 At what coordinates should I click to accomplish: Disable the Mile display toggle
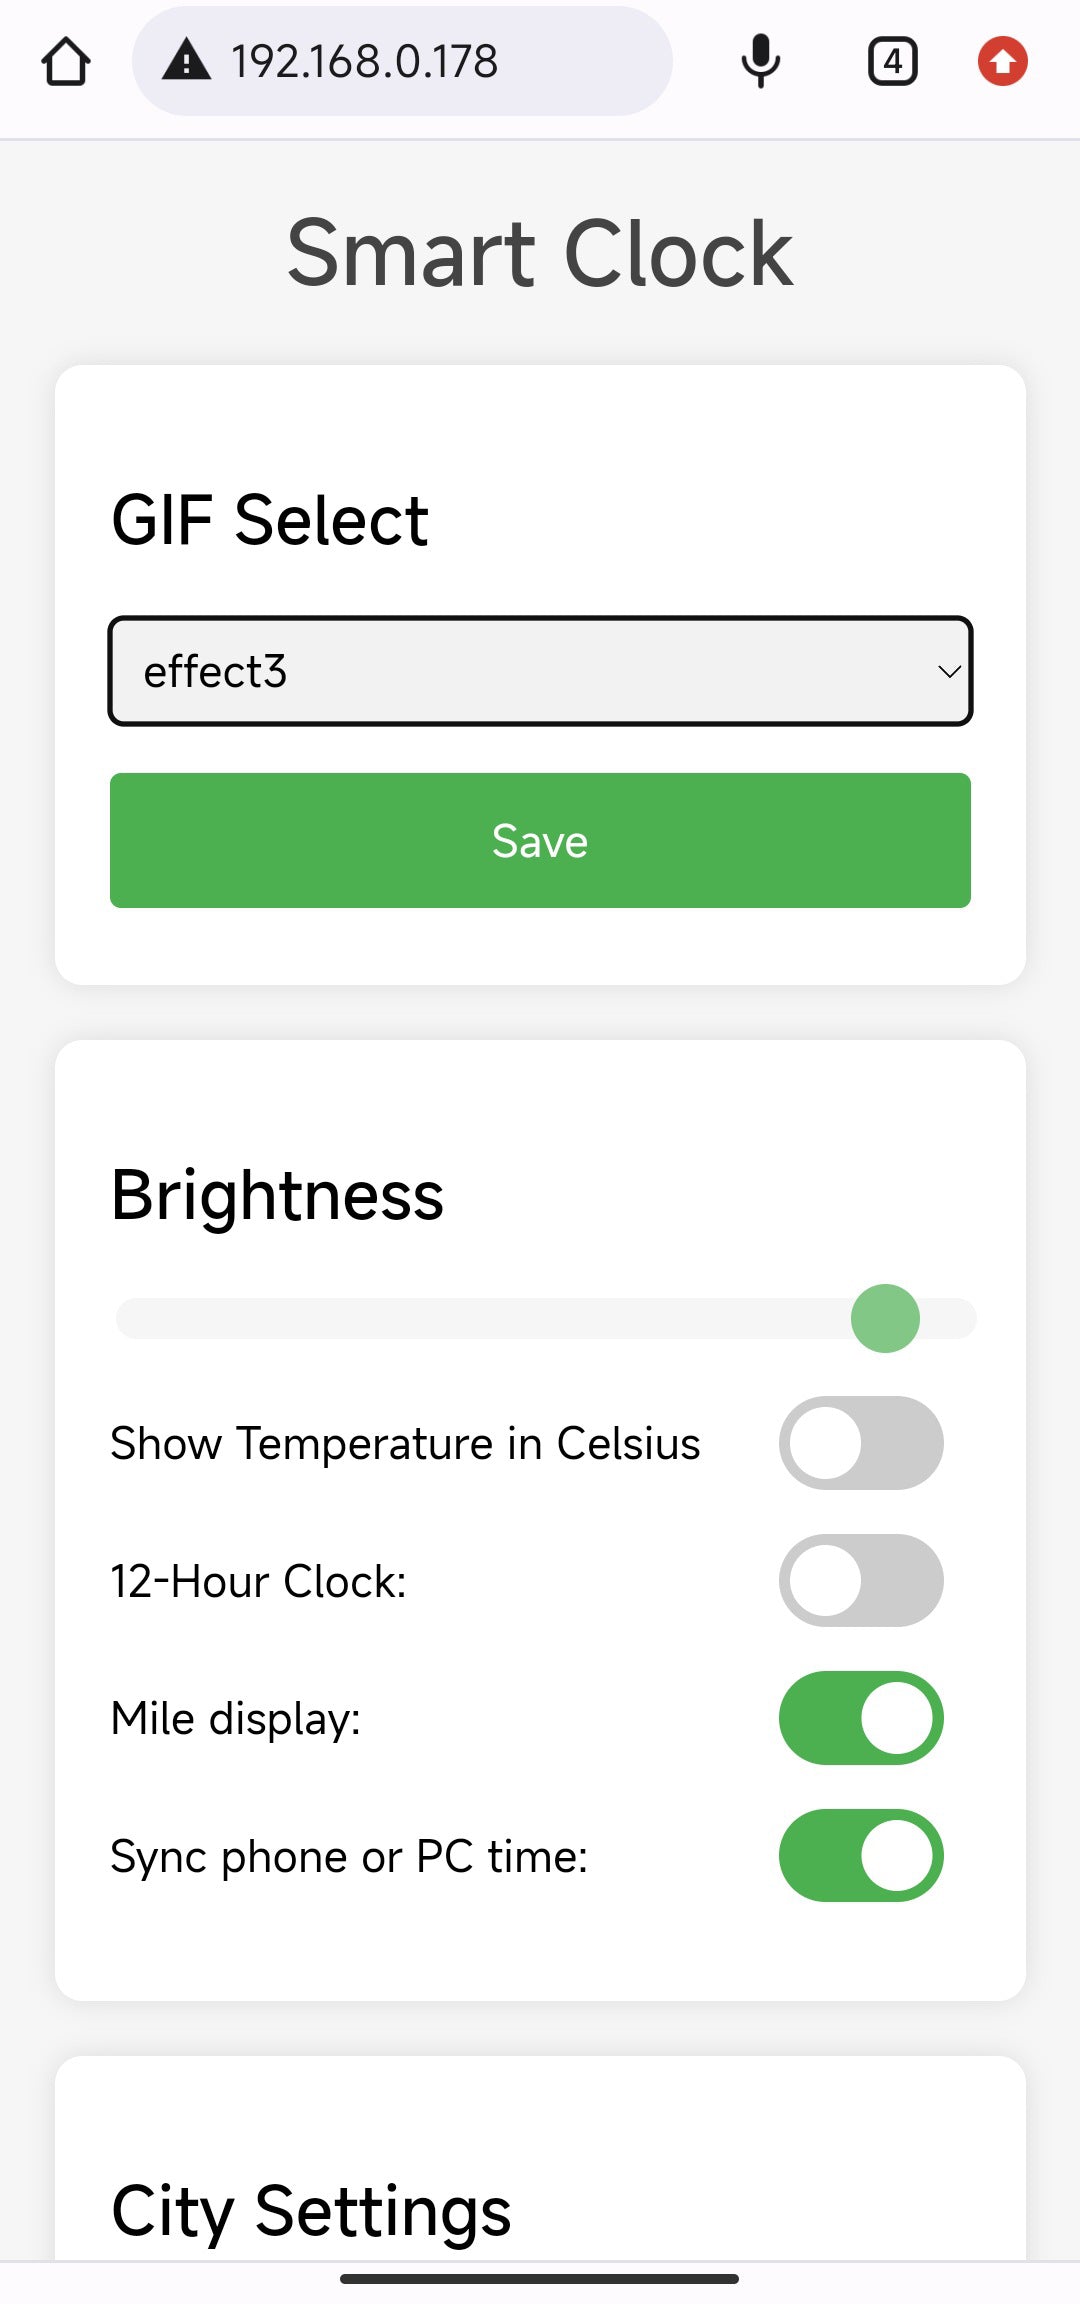point(860,1718)
